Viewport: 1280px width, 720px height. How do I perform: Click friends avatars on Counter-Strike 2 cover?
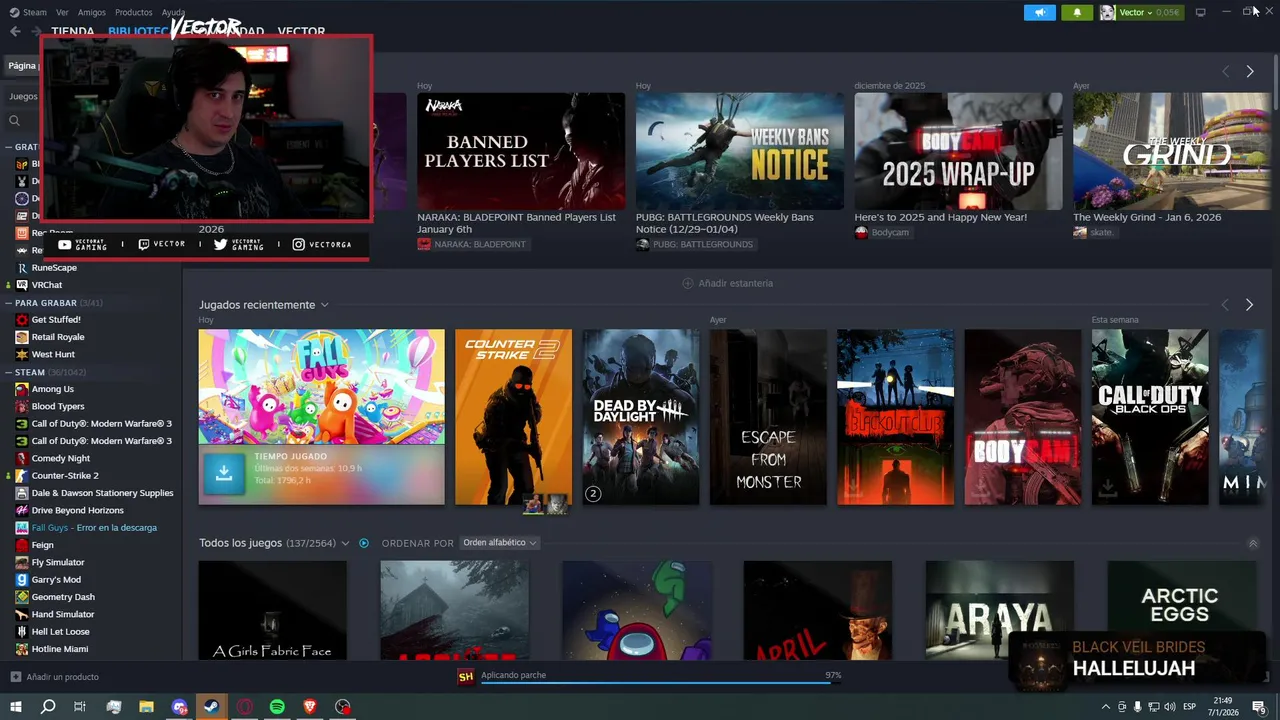[x=546, y=503]
